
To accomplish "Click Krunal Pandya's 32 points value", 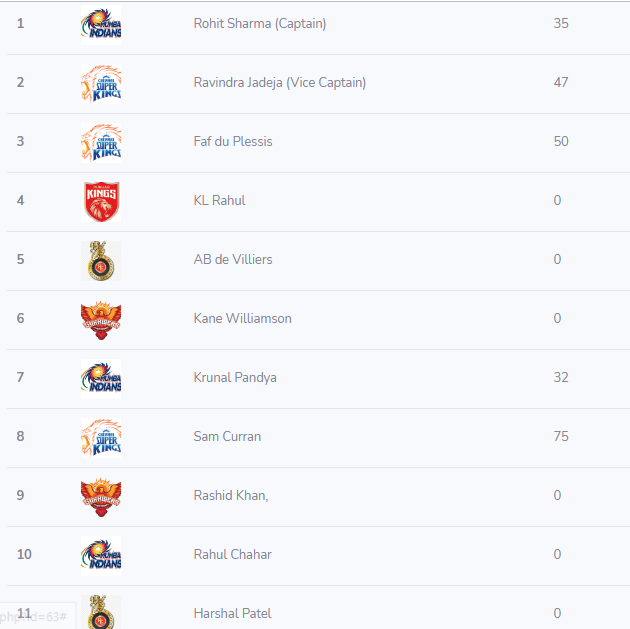I will point(561,377).
